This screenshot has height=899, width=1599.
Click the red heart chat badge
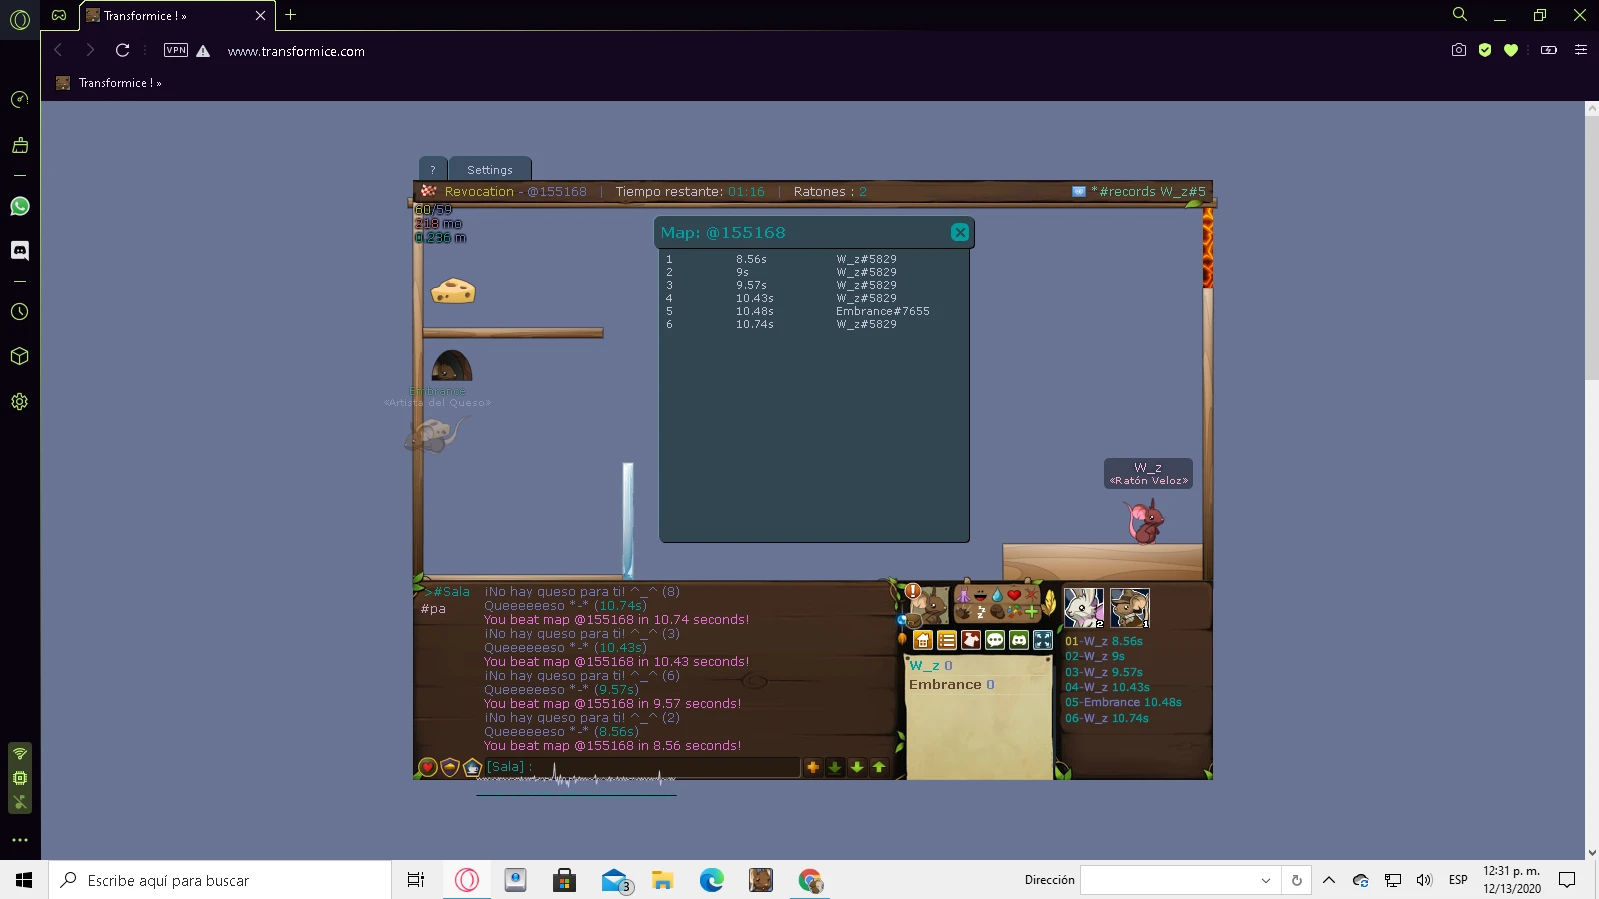[x=428, y=767]
